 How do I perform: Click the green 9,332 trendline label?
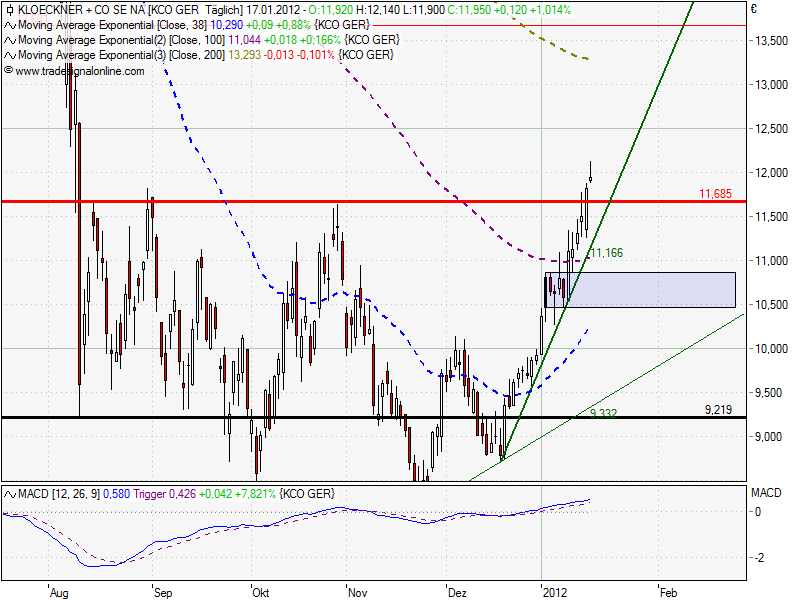(x=604, y=413)
